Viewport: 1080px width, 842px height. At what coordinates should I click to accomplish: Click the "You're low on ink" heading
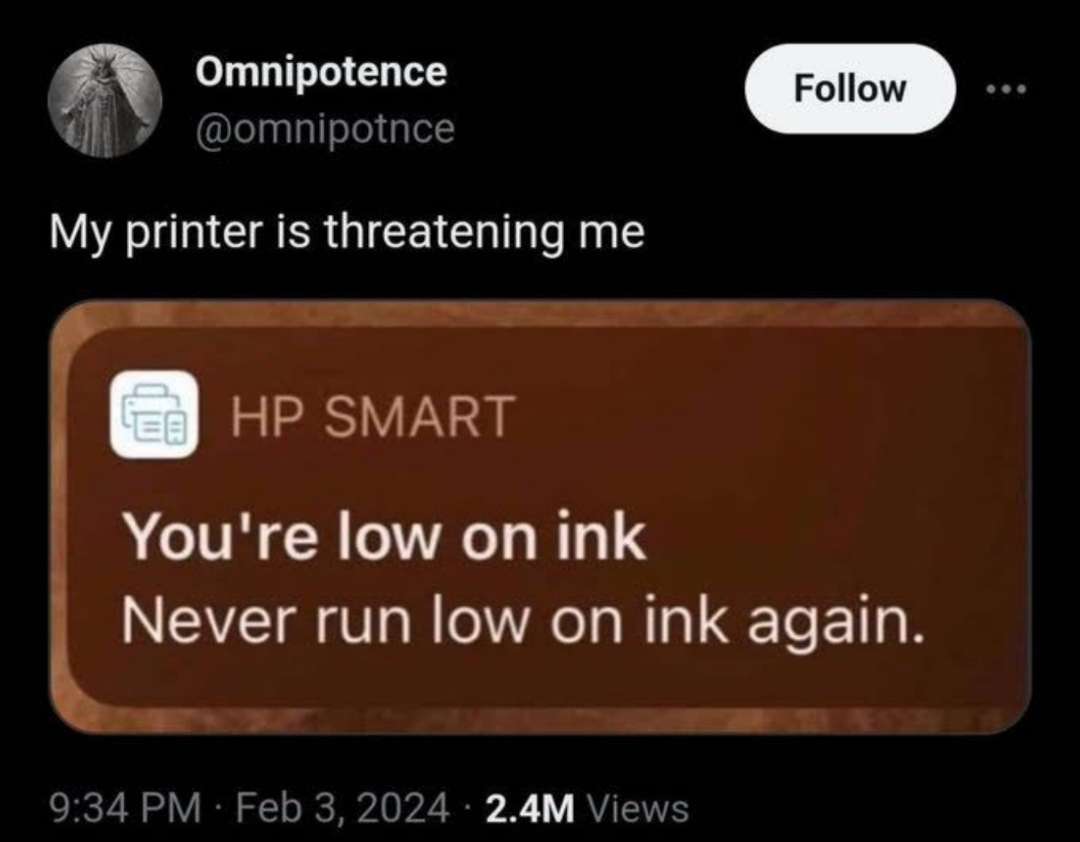[384, 537]
